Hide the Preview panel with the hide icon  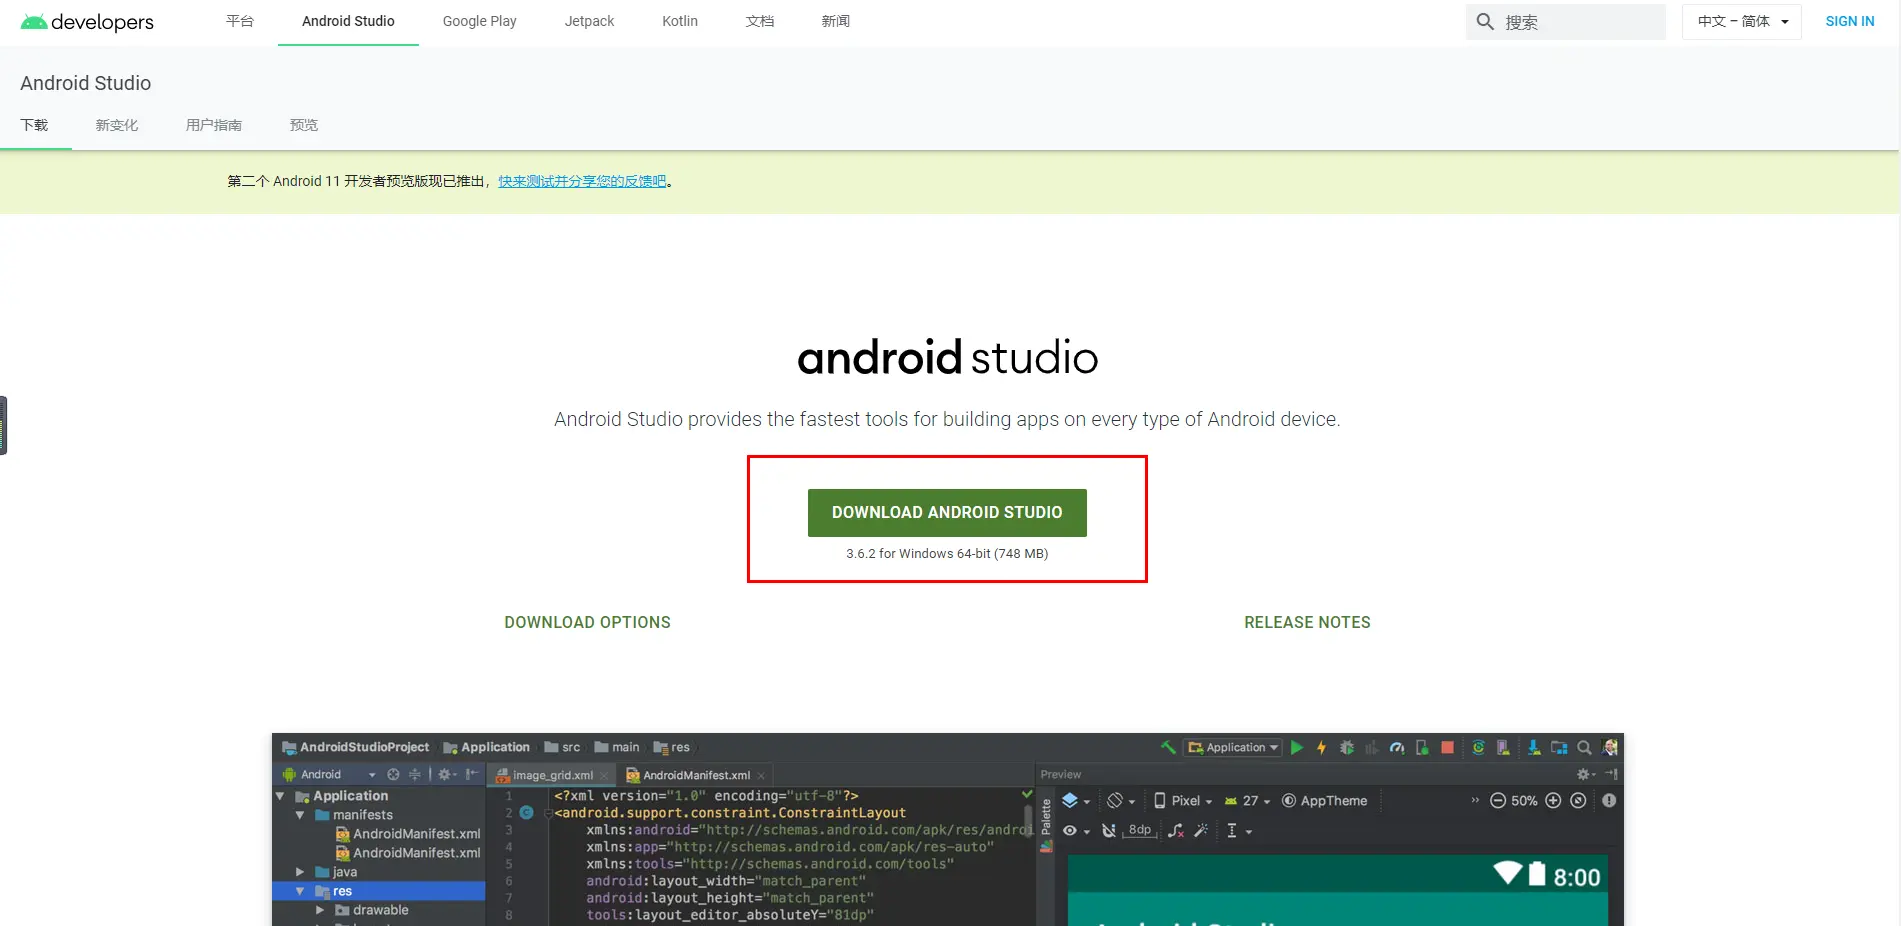(x=1611, y=774)
